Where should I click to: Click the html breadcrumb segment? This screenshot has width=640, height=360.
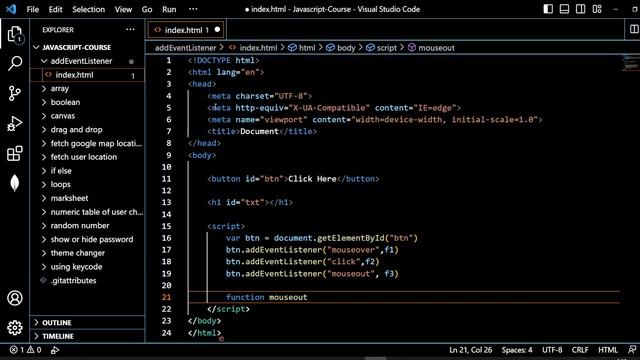[x=302, y=48]
